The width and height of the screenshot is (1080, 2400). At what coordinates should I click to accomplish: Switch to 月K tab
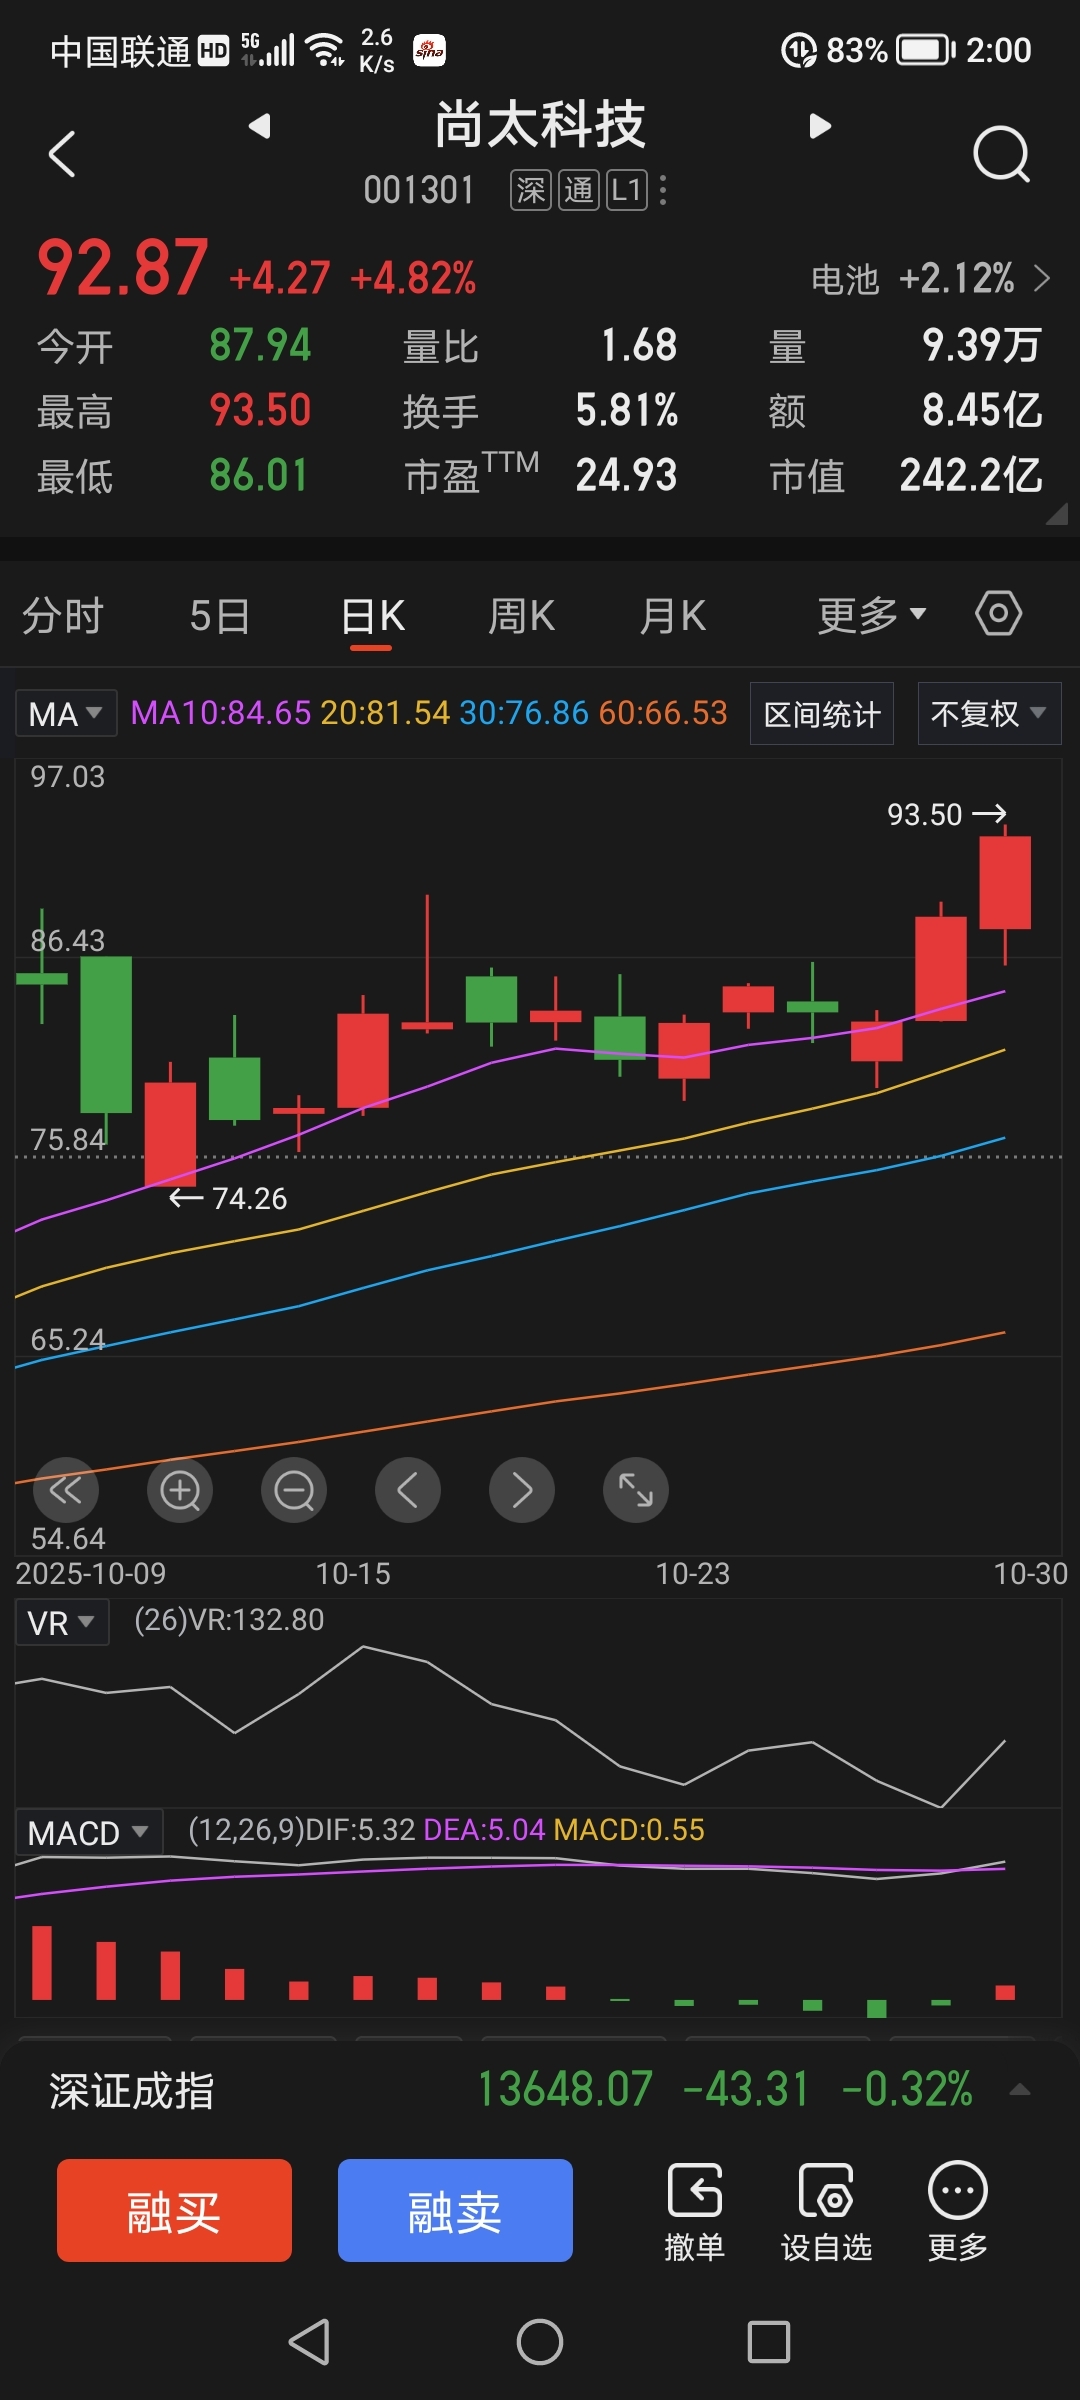(x=673, y=615)
